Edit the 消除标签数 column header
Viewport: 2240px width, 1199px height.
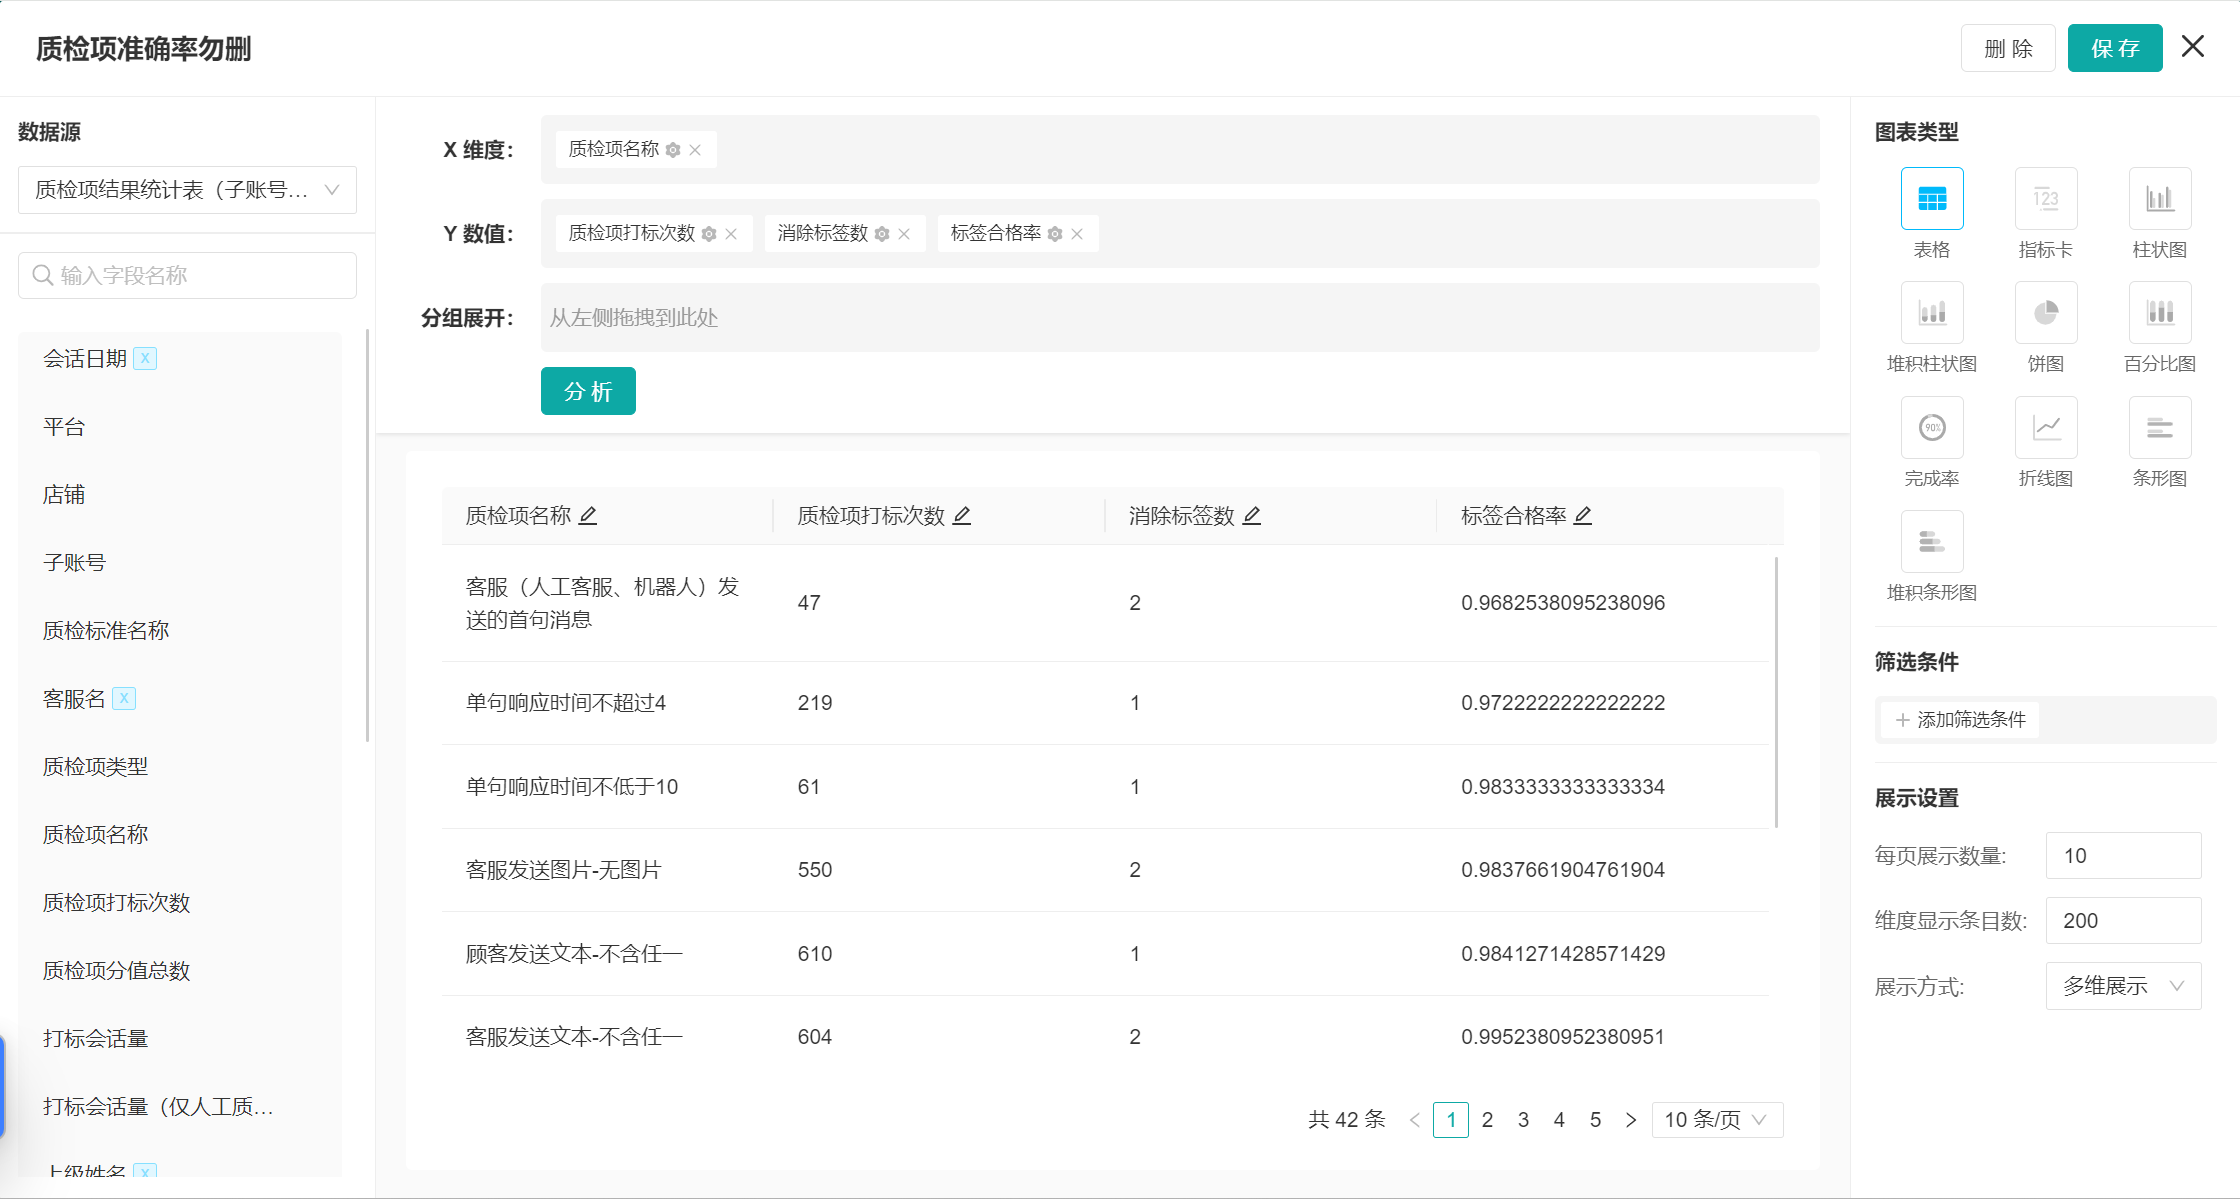point(1252,515)
